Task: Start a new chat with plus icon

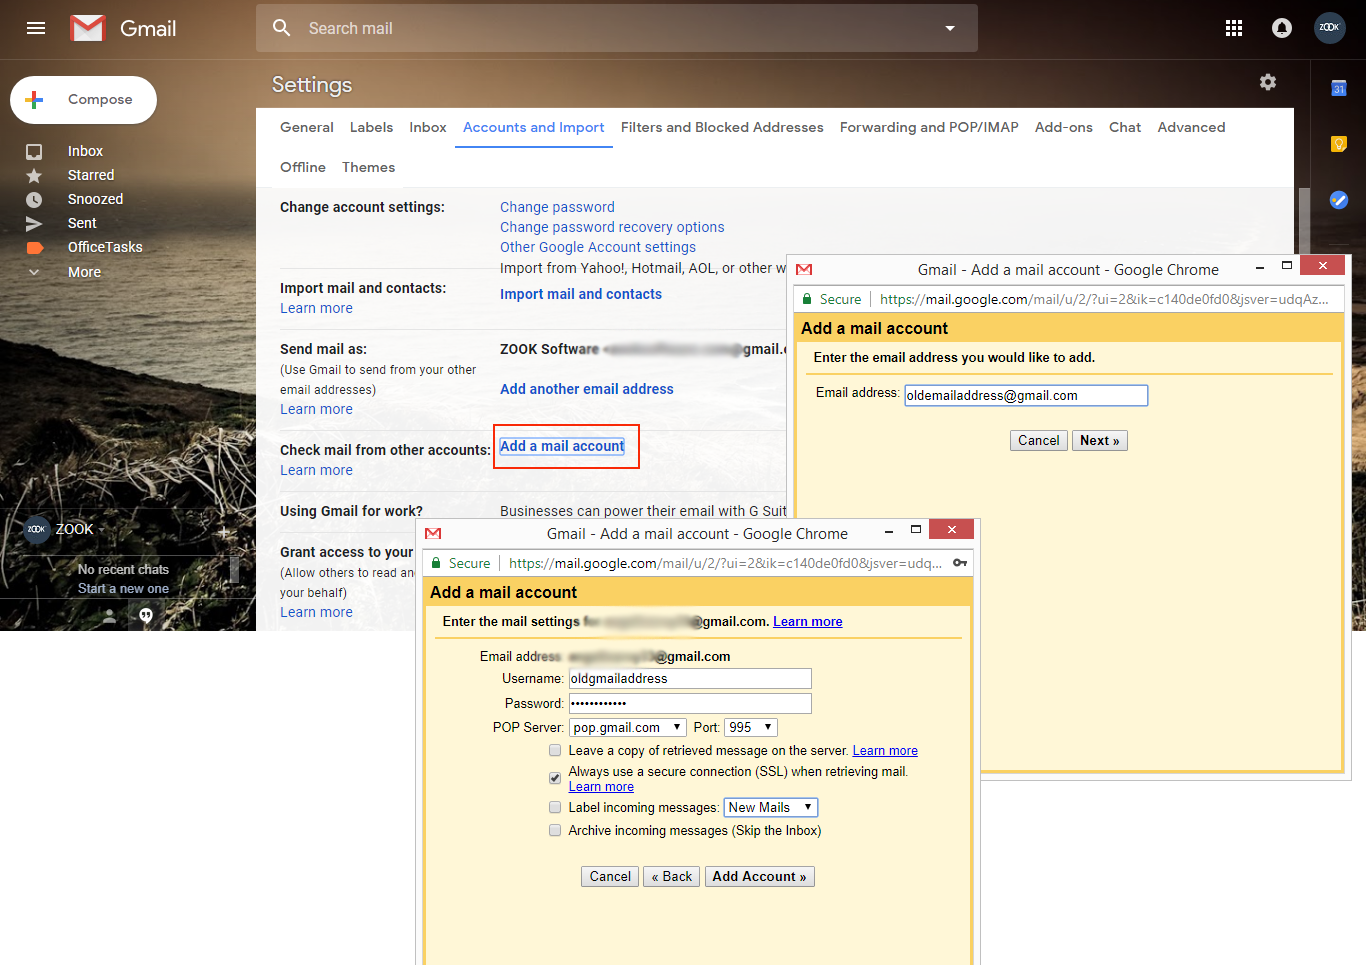Action: (223, 531)
